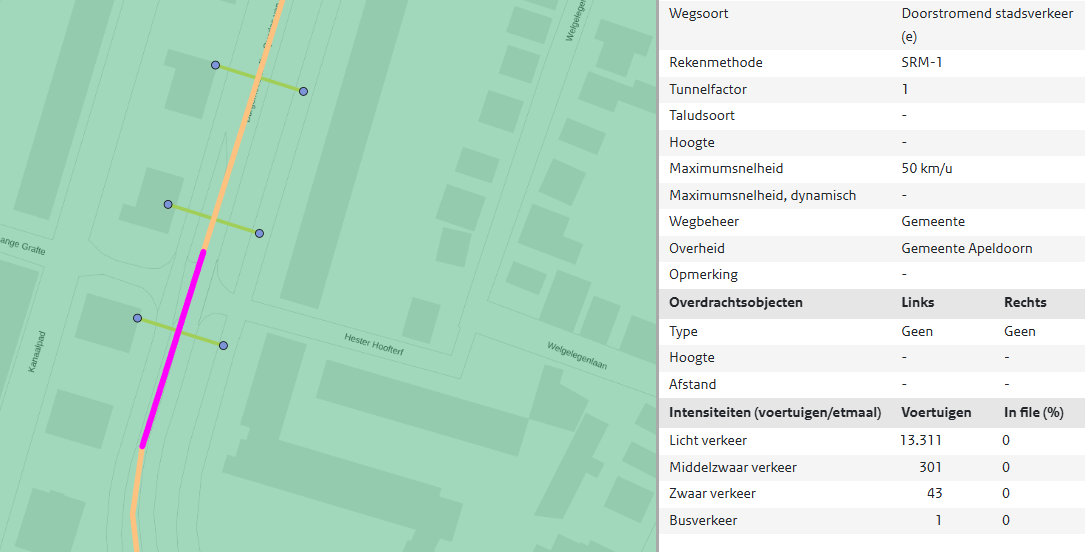Viewport: 1085px width, 552px height.
Task: Select the Wegbeheer value Gemeente
Action: click(x=933, y=222)
